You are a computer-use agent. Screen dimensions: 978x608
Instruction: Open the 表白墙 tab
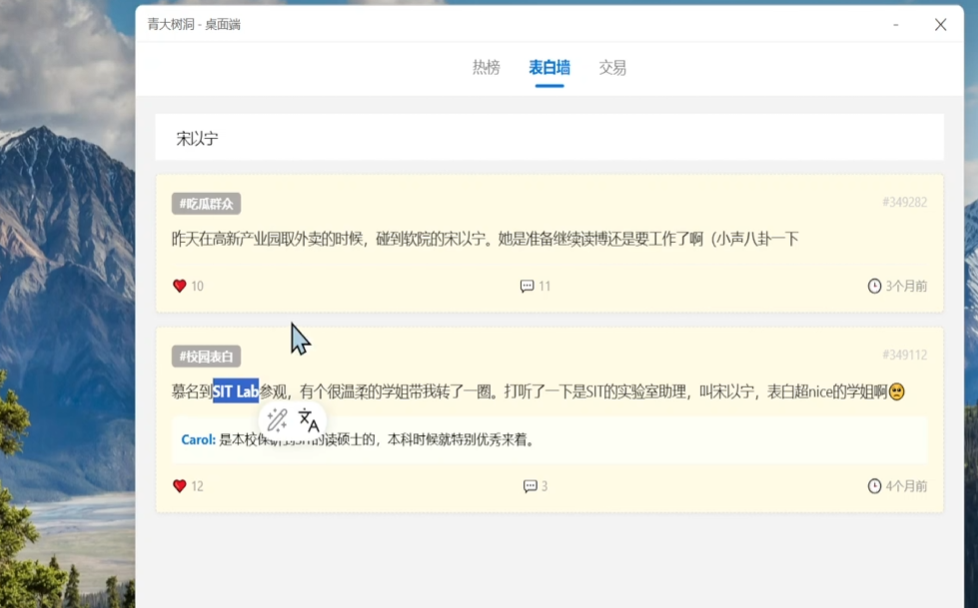coord(548,67)
